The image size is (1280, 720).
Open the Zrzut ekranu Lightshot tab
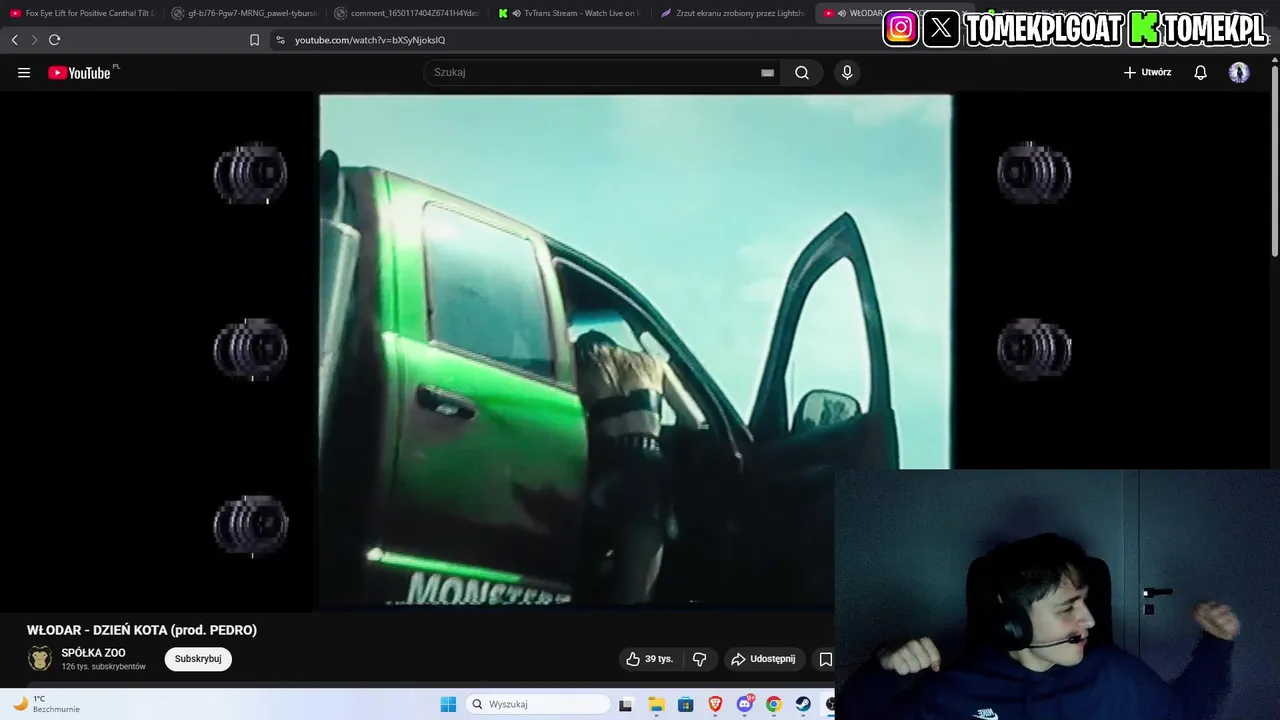coord(732,13)
